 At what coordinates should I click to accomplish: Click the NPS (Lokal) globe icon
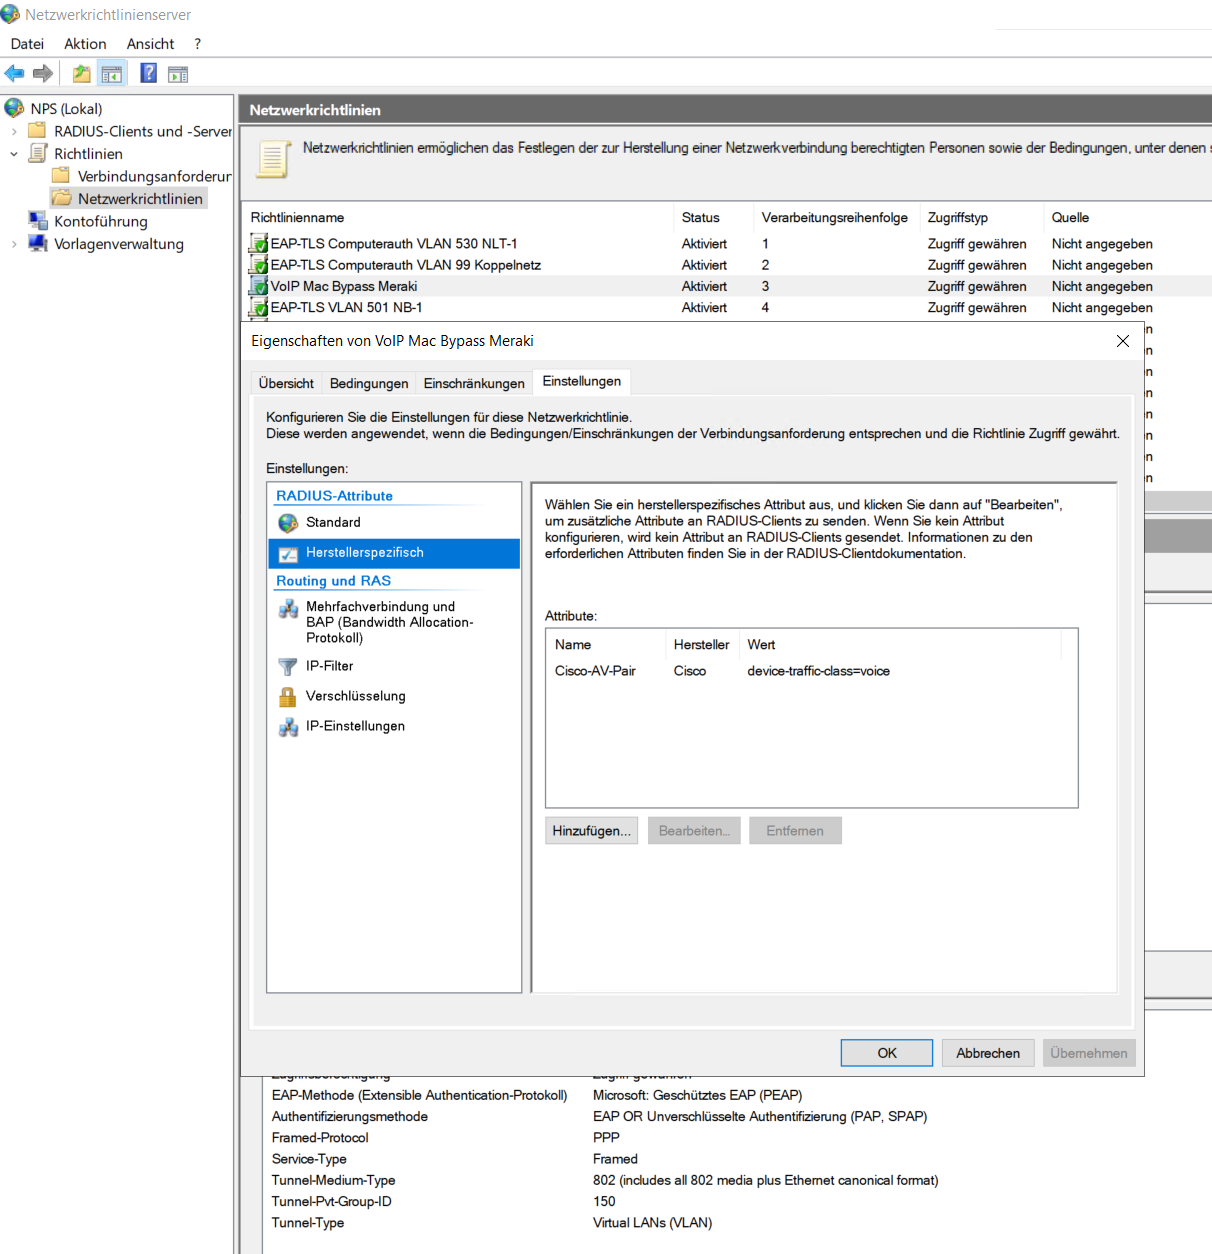[13, 107]
